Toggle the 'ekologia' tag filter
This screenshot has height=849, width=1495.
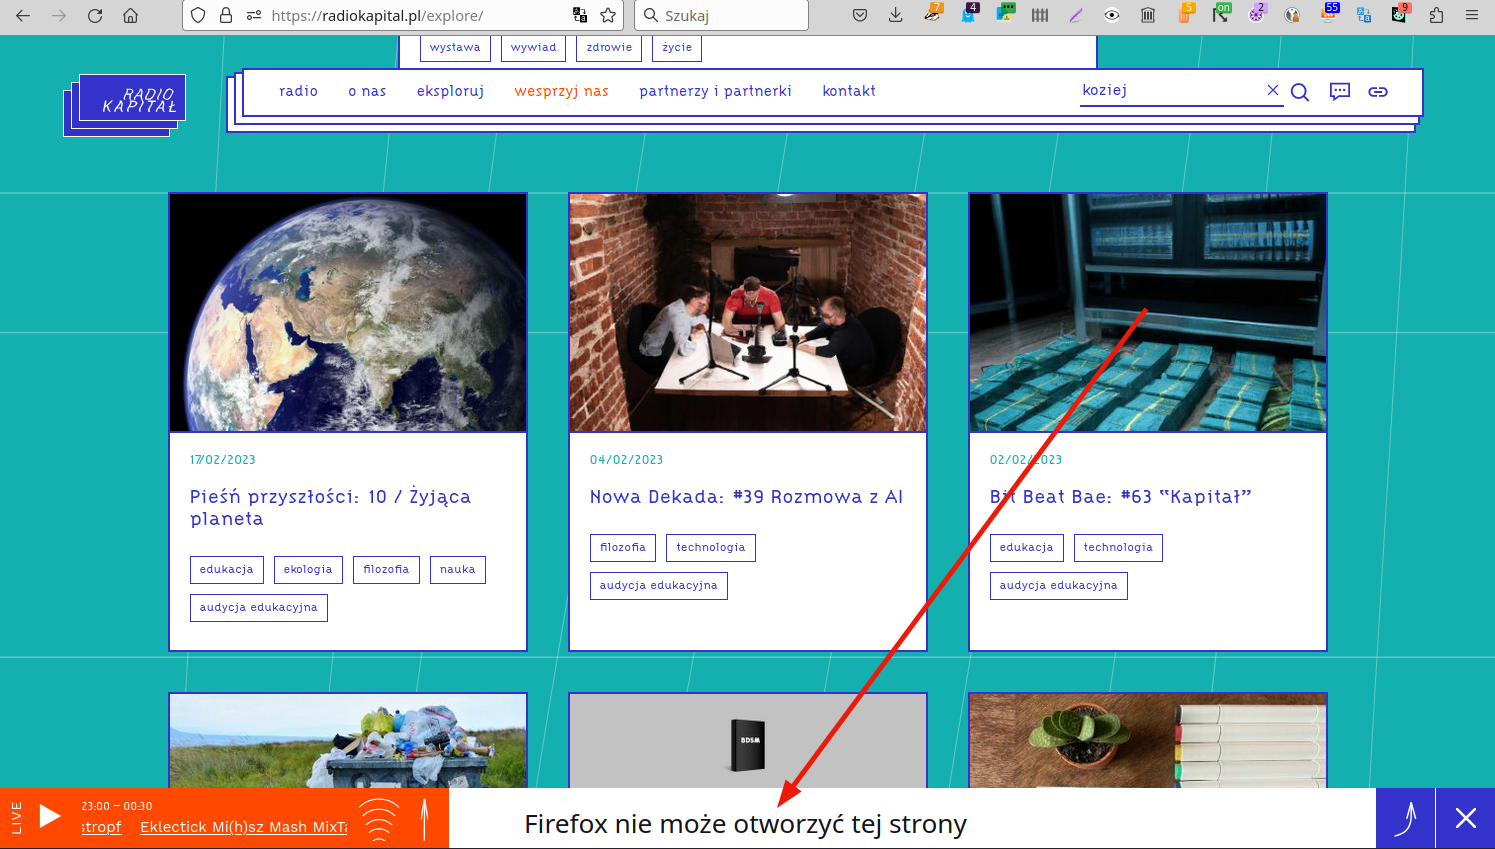(x=307, y=569)
